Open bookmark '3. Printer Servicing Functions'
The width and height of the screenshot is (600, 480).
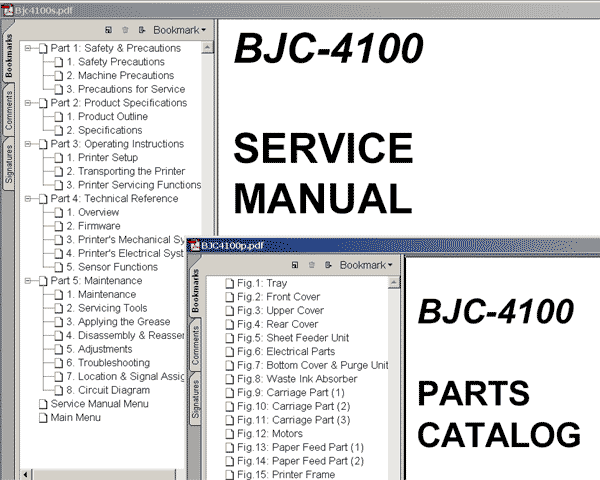[x=134, y=185]
